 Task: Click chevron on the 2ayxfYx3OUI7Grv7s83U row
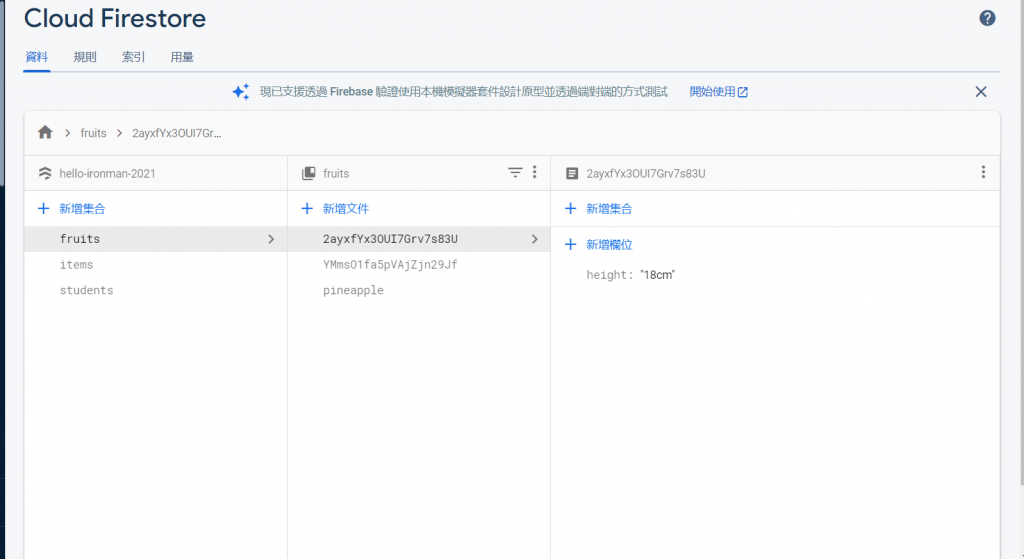pyautogui.click(x=534, y=239)
